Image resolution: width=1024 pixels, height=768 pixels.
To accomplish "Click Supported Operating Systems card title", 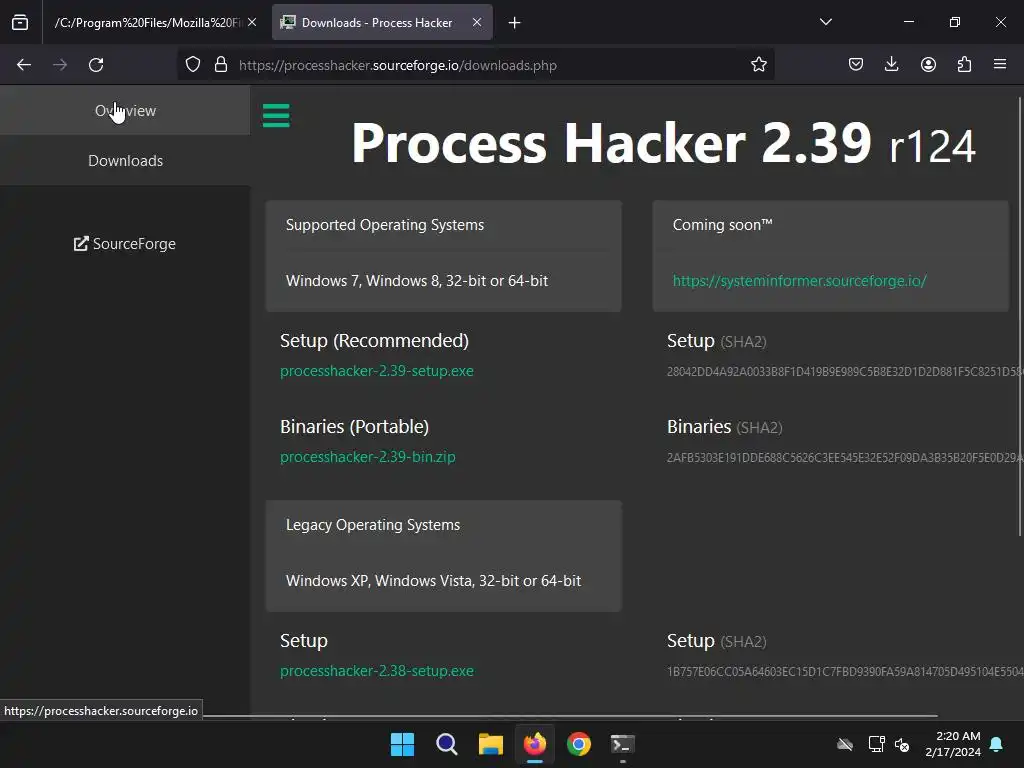I will [x=385, y=225].
